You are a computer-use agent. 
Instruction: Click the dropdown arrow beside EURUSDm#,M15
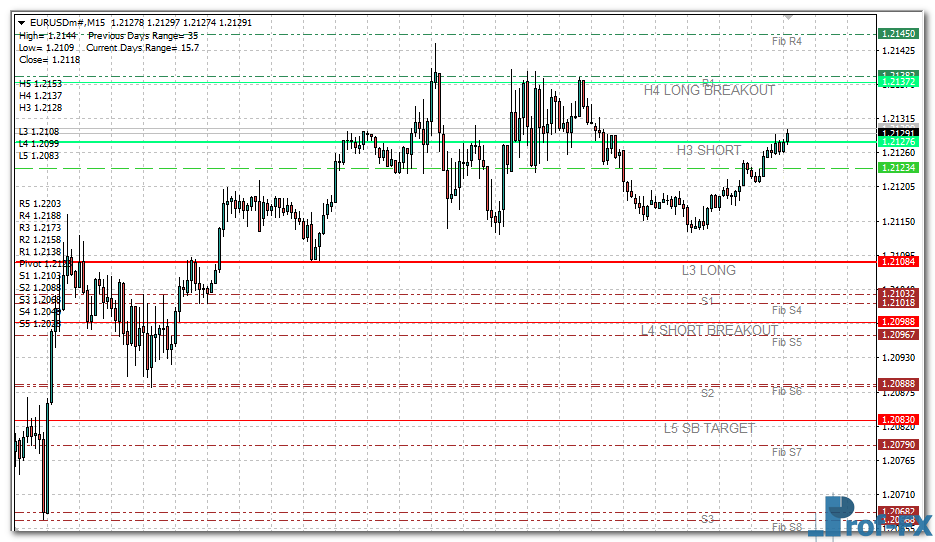pos(22,22)
